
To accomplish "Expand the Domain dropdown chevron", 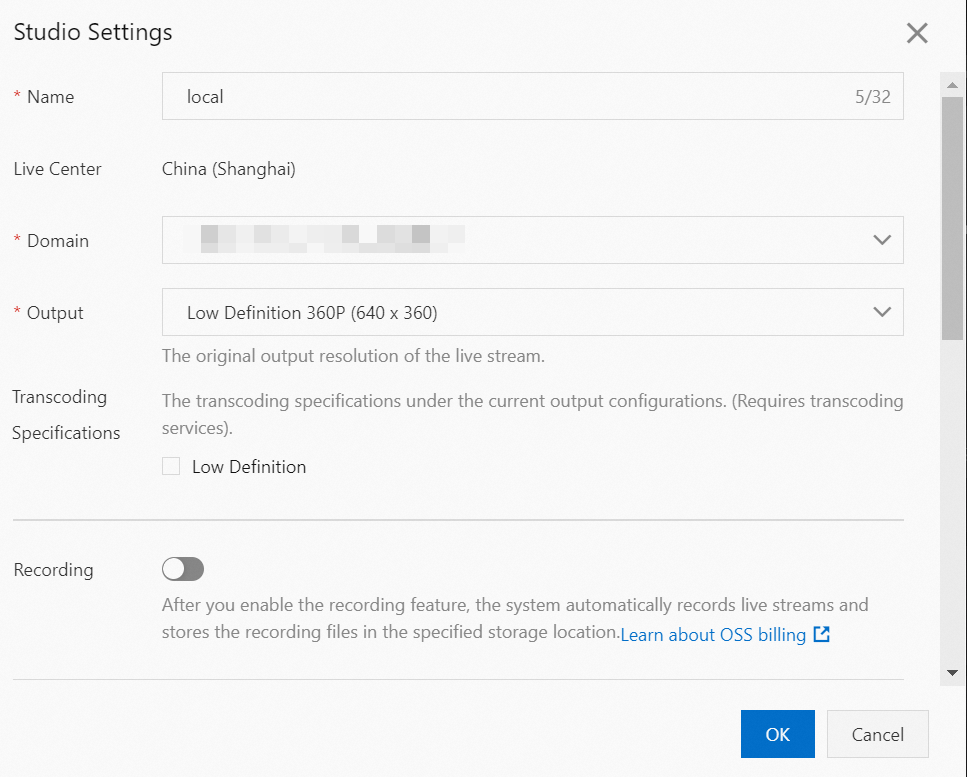I will [x=881, y=240].
